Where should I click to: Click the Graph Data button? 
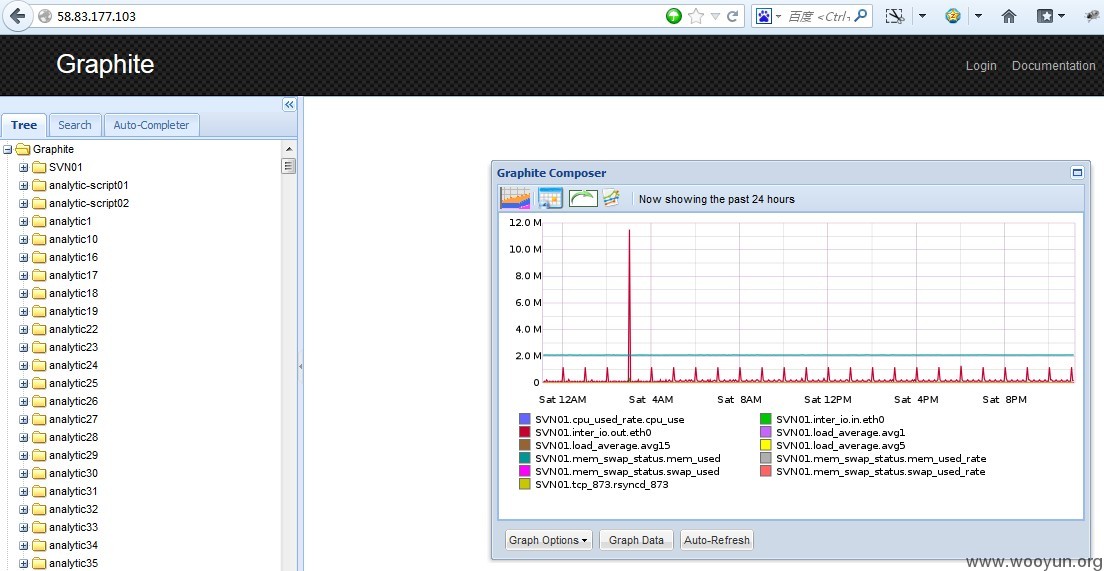click(636, 540)
